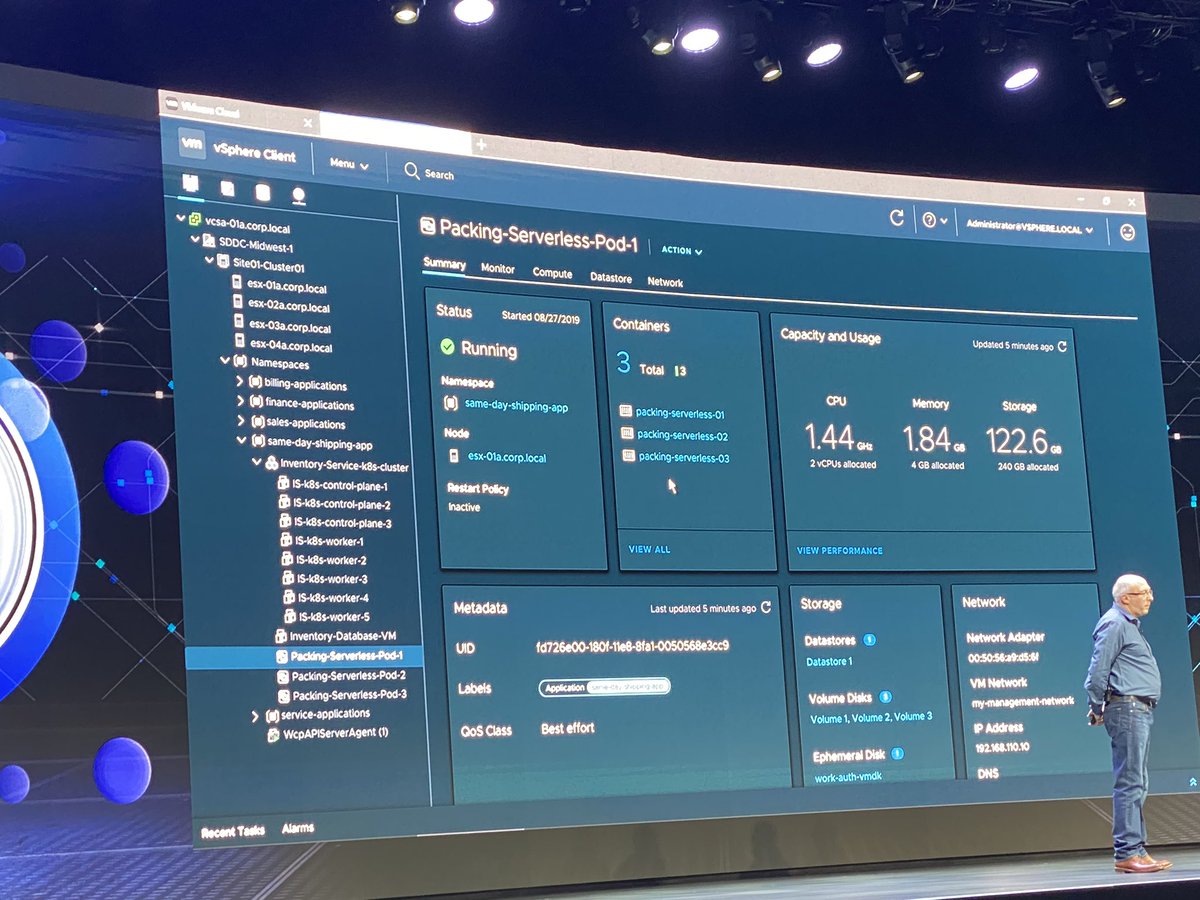Screen dimensions: 1200x900
Task: Click the Volume Disks info badge
Action: [x=885, y=696]
